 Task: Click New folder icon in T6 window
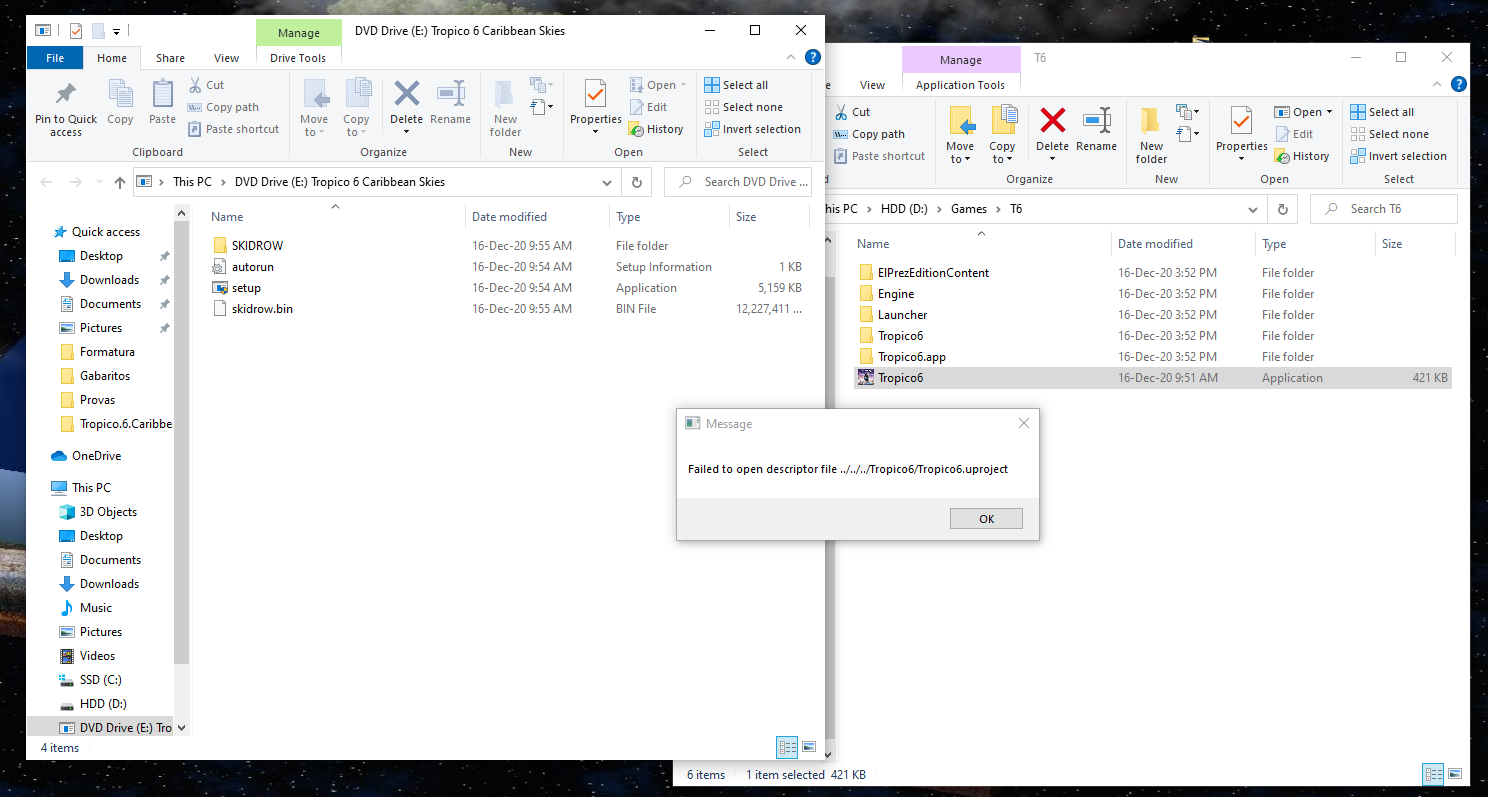pyautogui.click(x=1151, y=135)
